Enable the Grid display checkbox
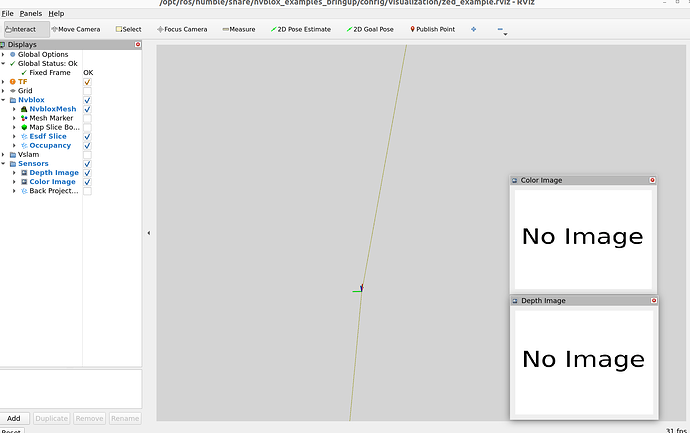Image resolution: width=690 pixels, height=433 pixels. coord(87,91)
